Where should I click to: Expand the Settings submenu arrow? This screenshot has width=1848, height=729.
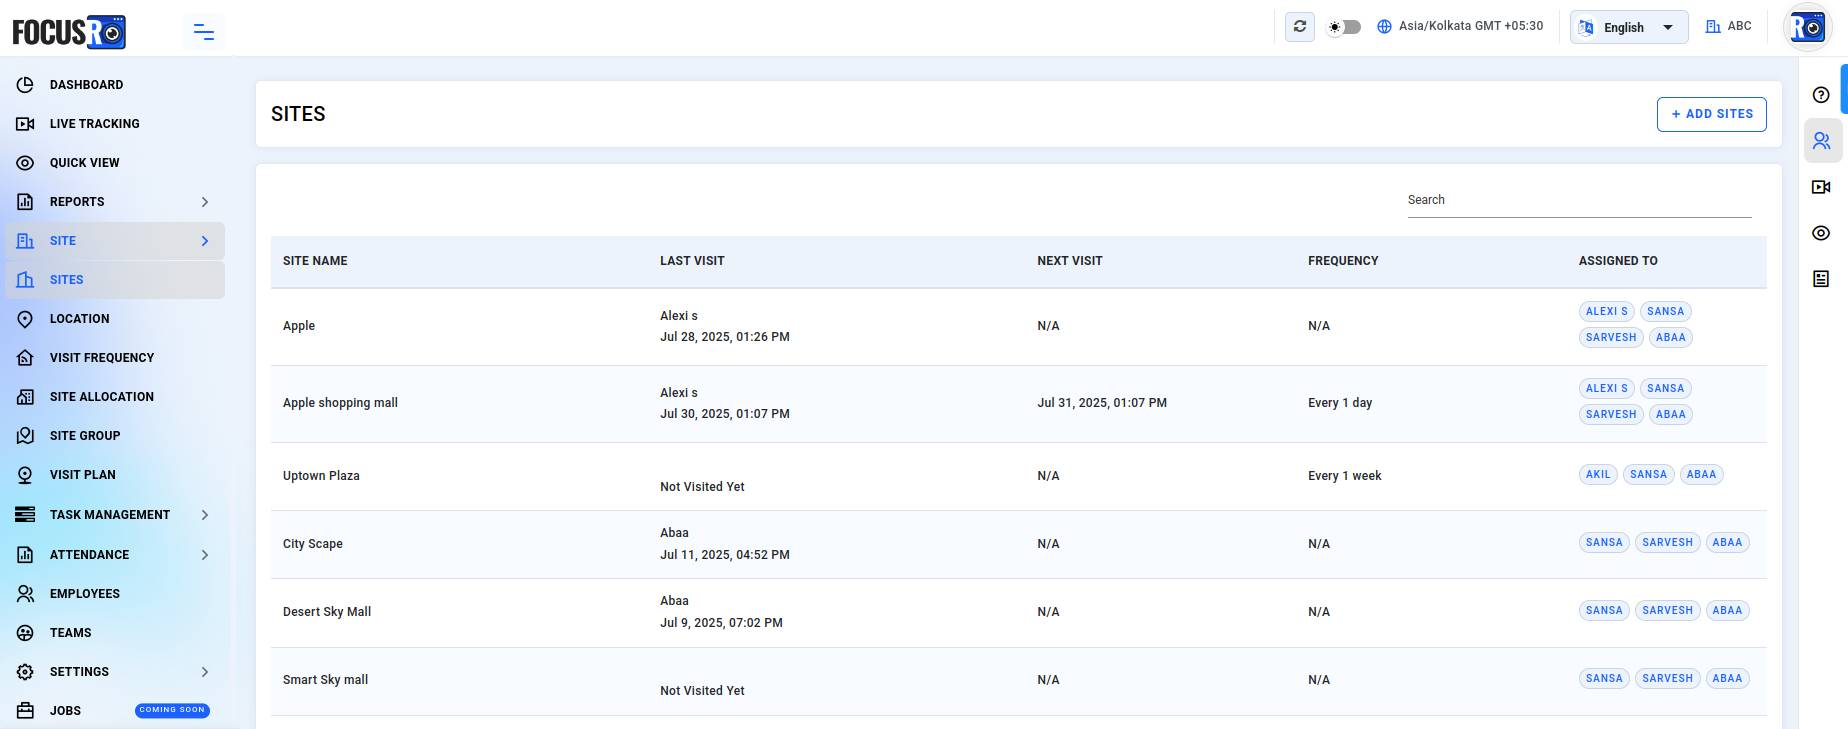click(205, 672)
